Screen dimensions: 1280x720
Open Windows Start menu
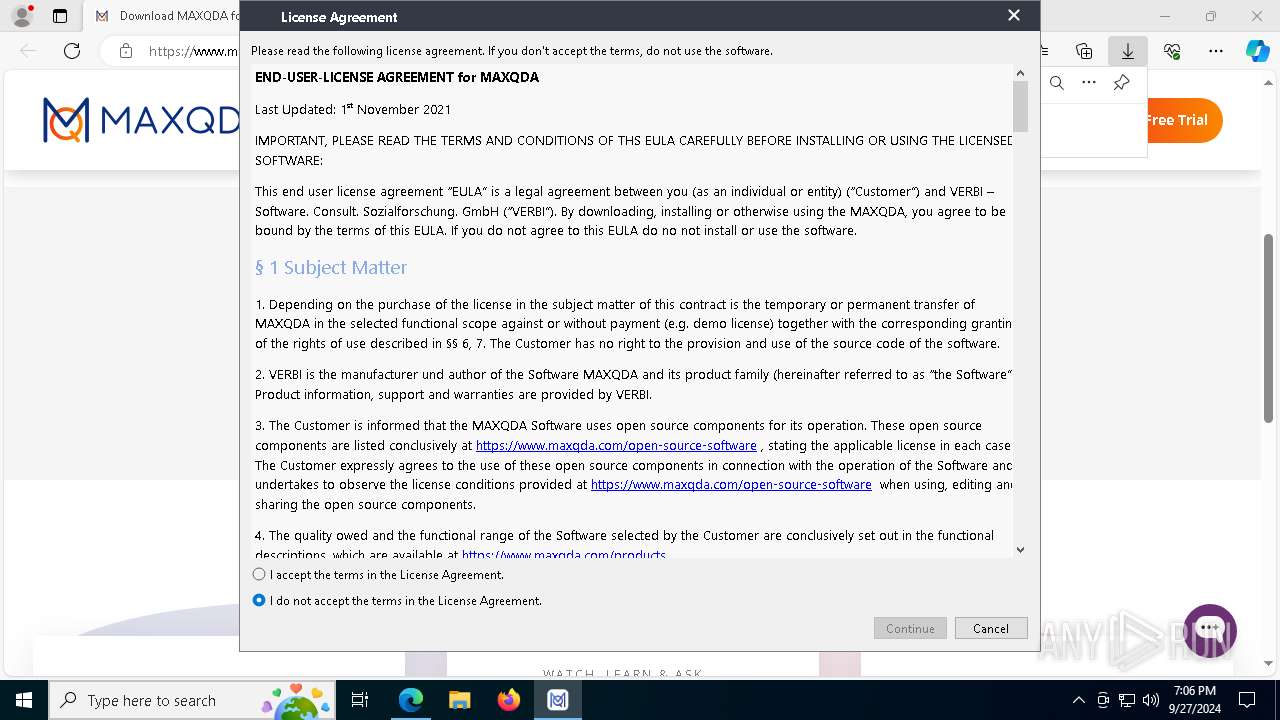(x=23, y=700)
